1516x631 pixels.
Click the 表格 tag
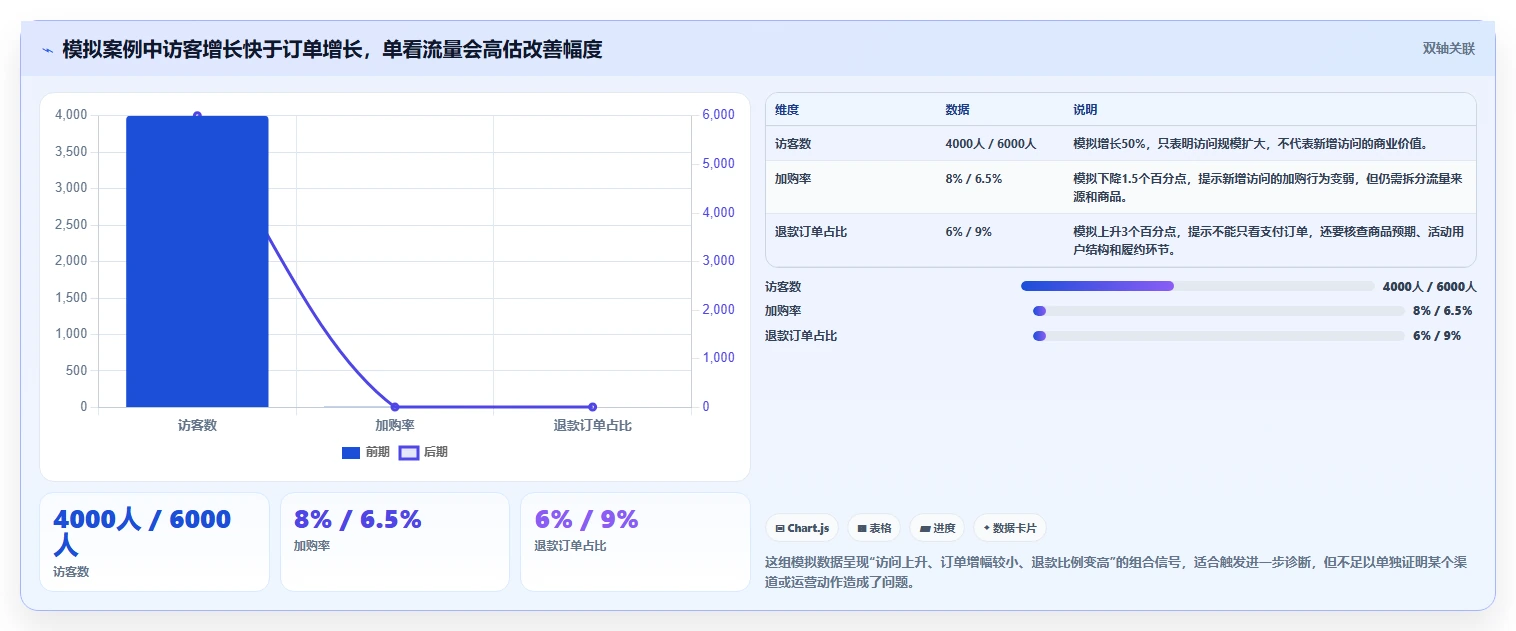874,528
